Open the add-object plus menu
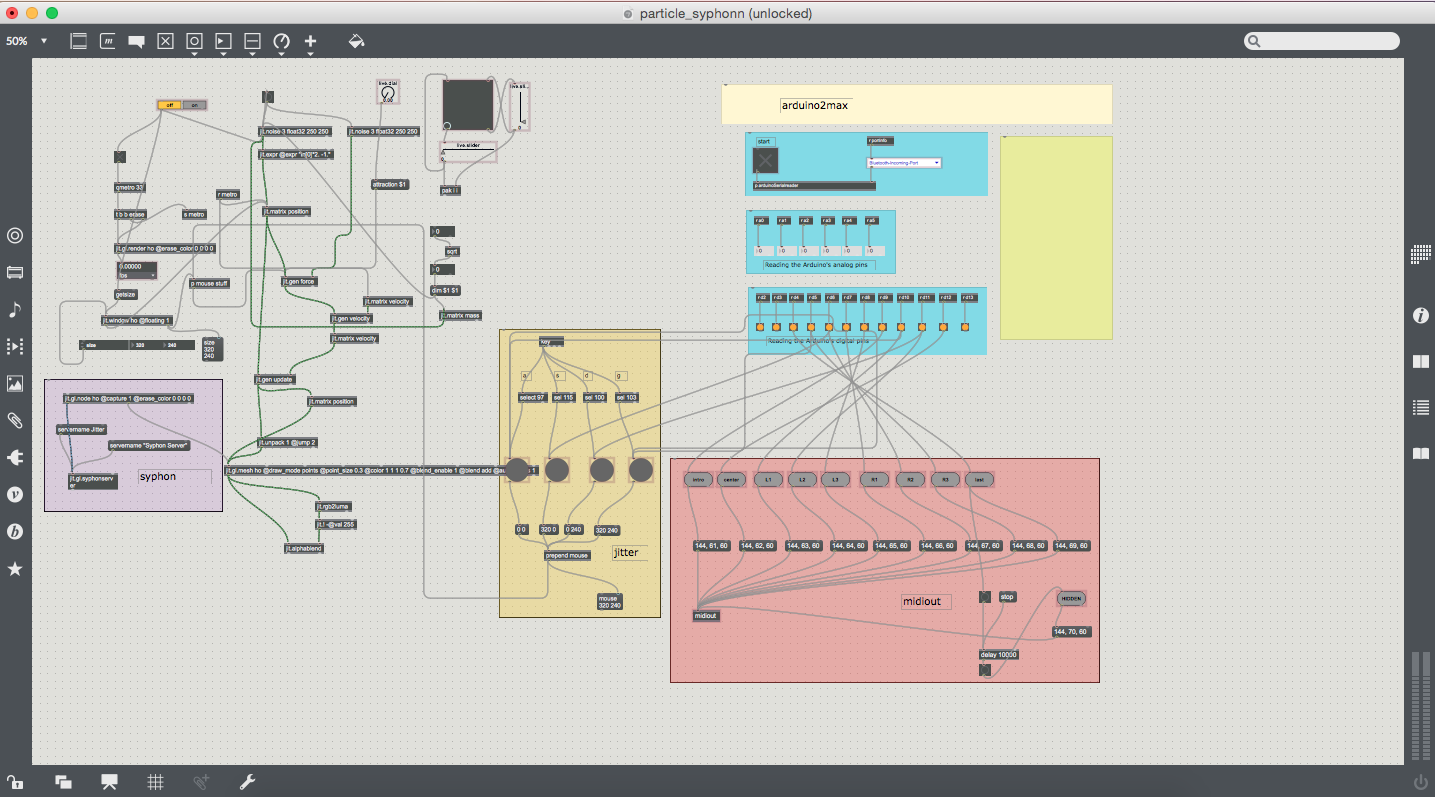This screenshot has width=1435, height=797. 310,41
